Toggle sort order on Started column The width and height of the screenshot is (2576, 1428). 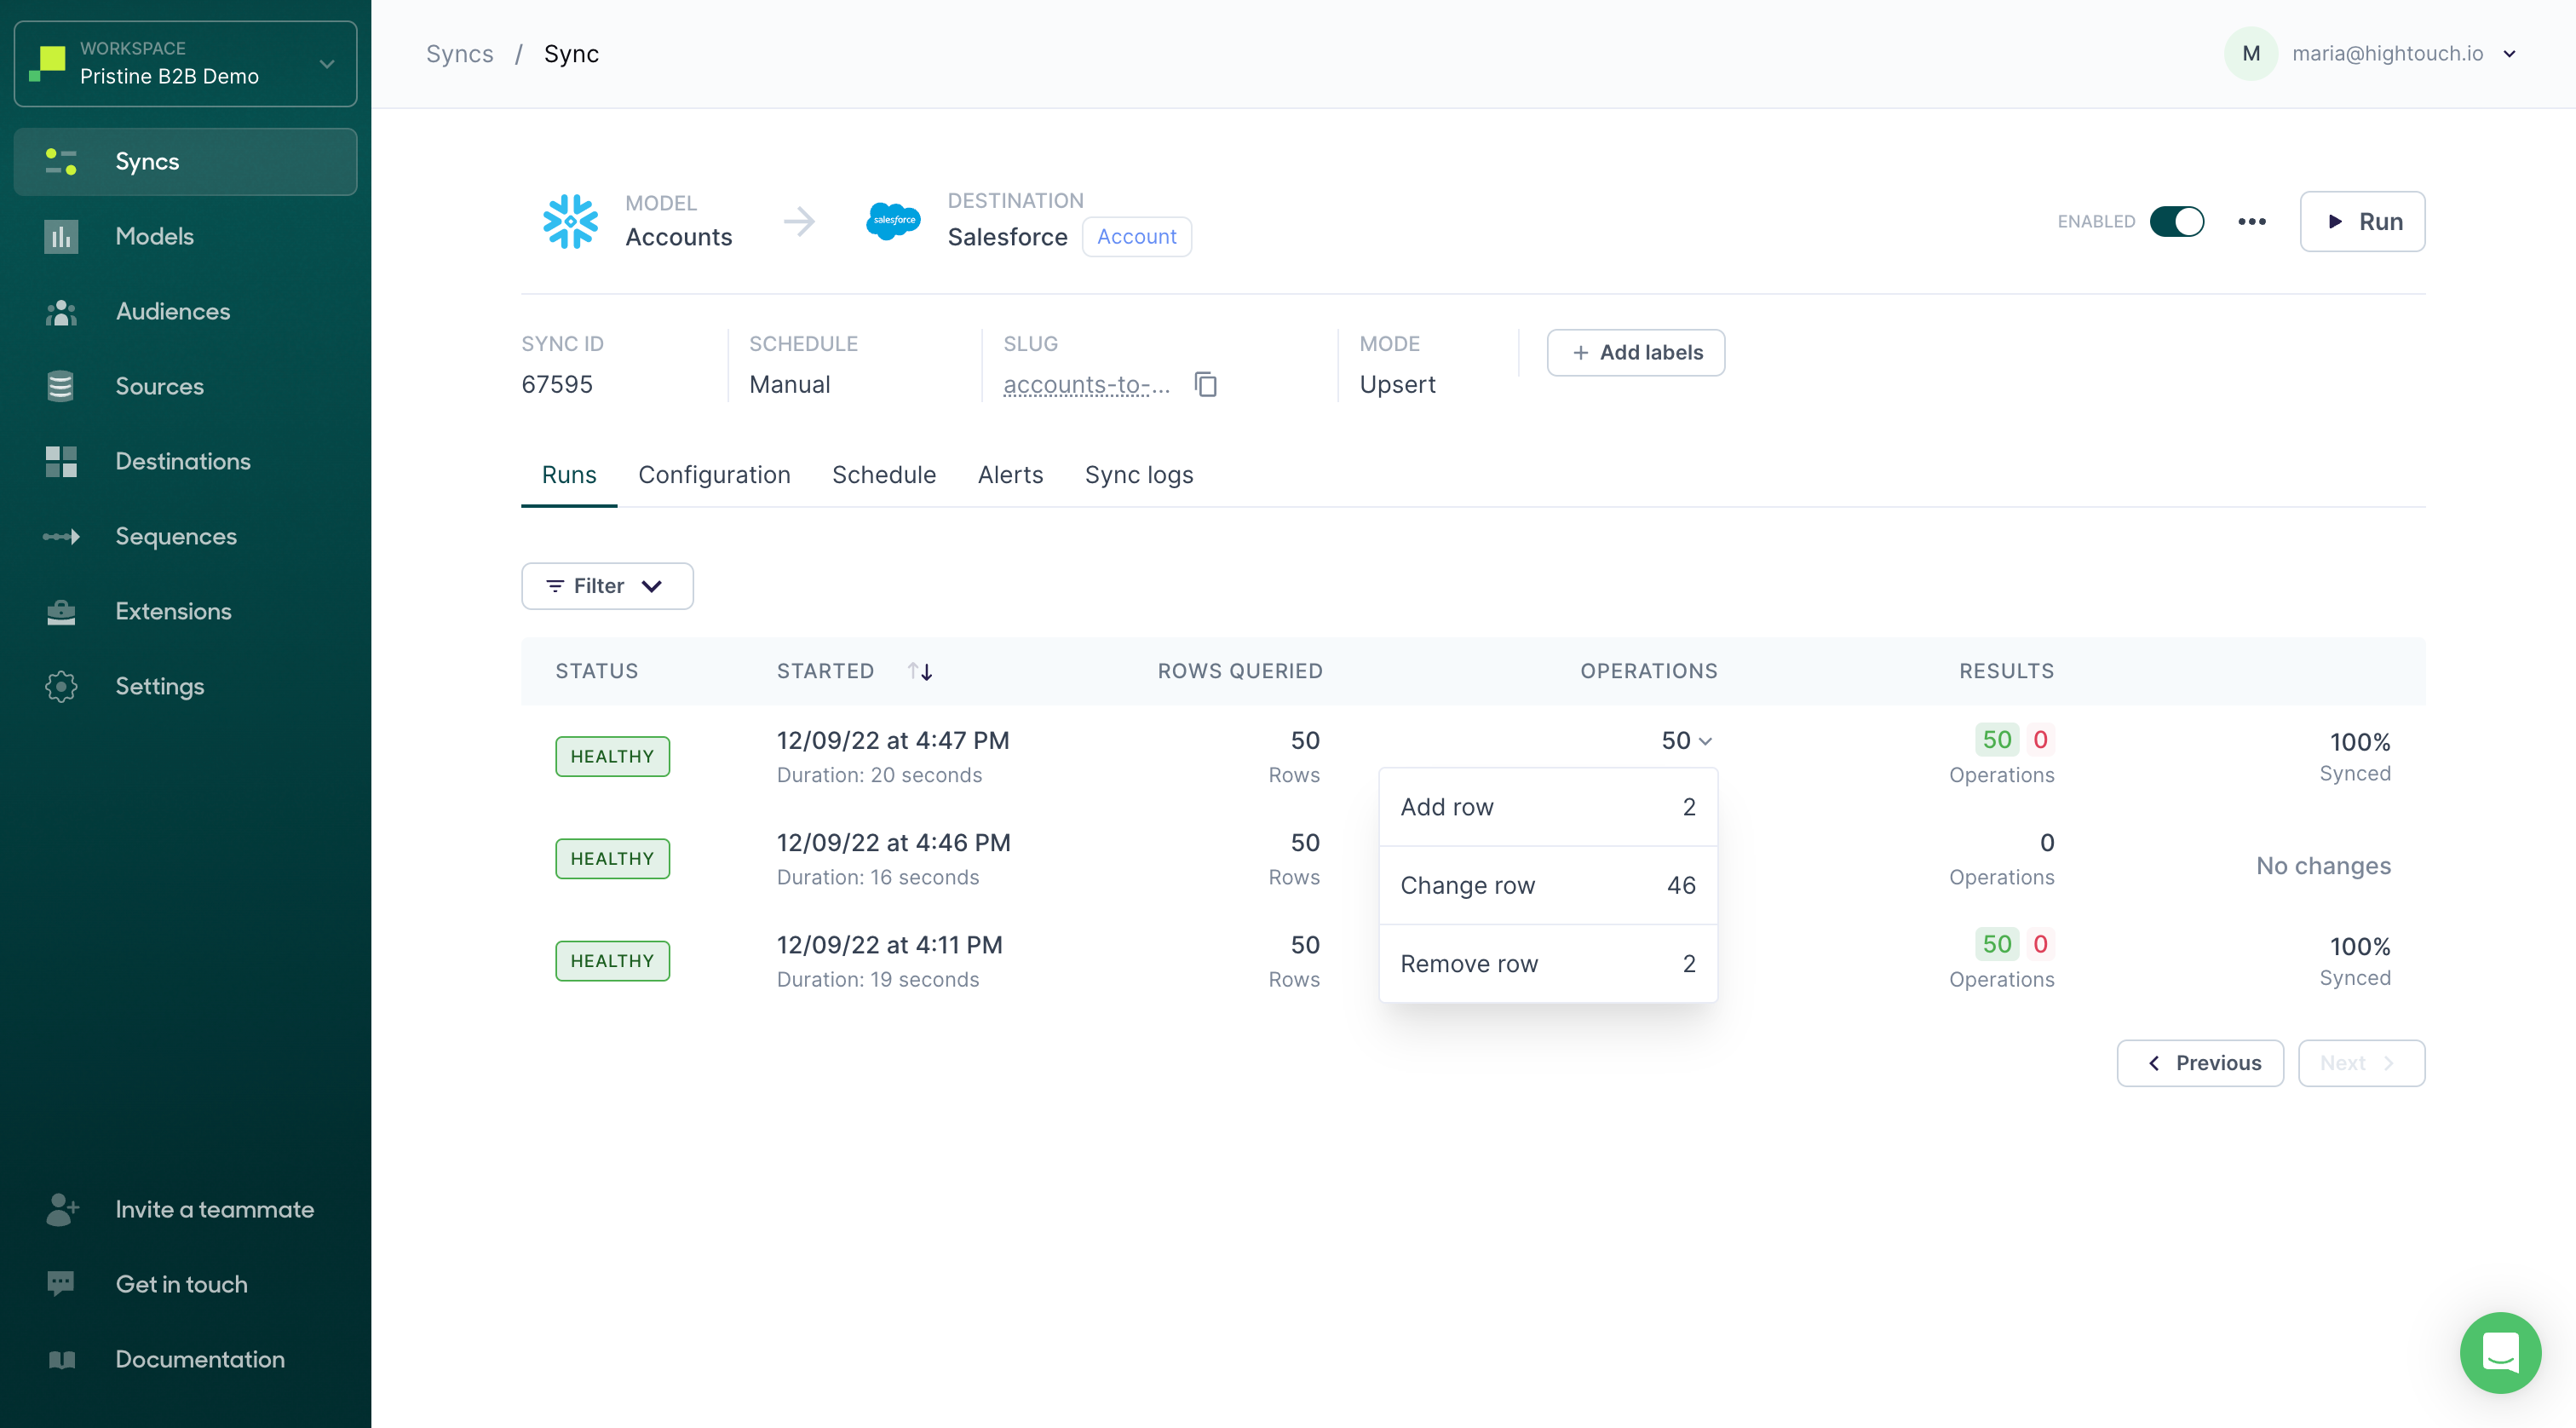pos(920,671)
